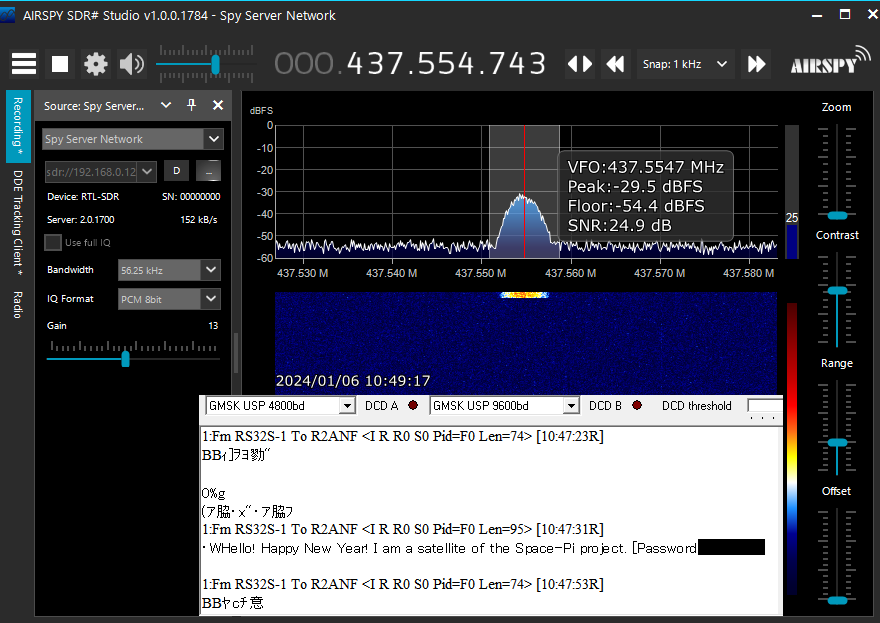Click the DCD B indicator light
This screenshot has height=623, width=880.
[637, 405]
